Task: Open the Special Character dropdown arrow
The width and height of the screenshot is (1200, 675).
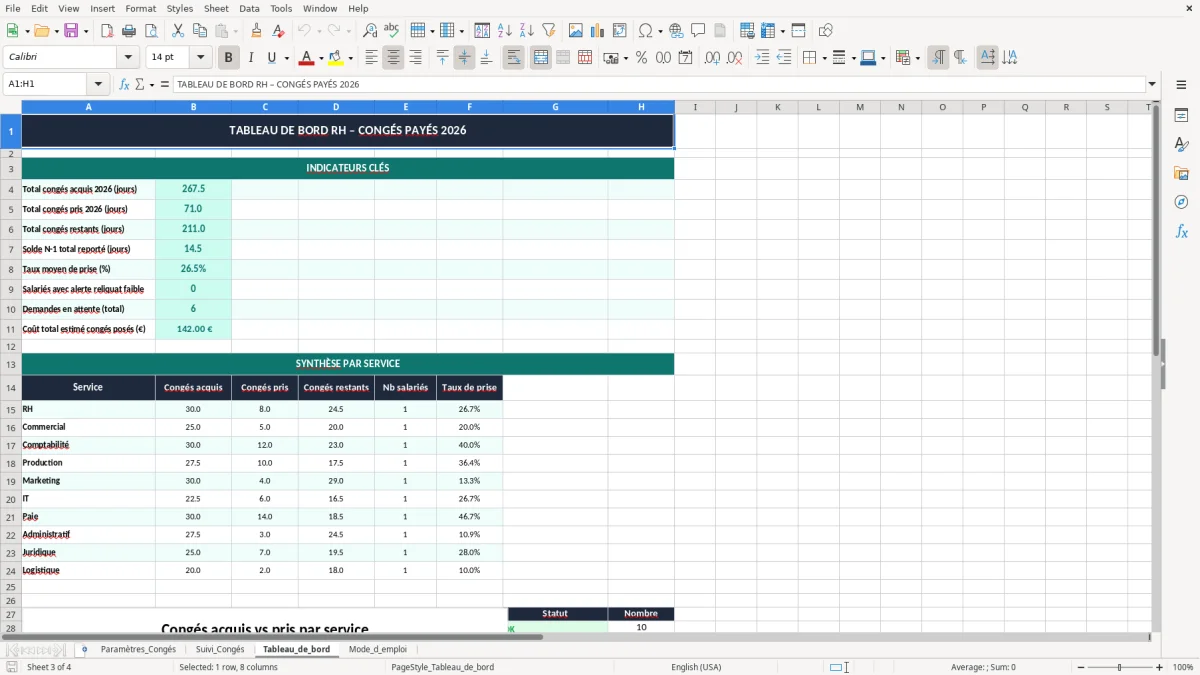Action: point(661,31)
